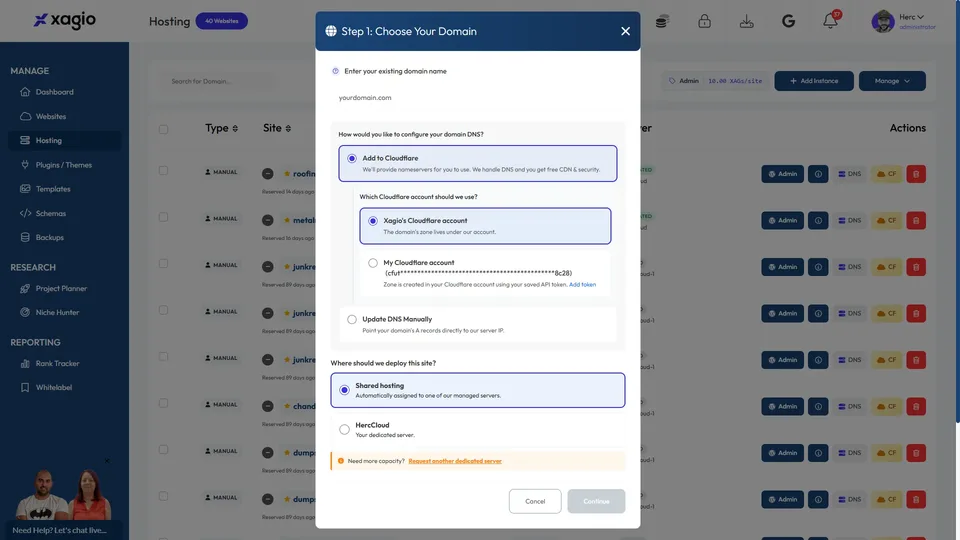This screenshot has width=960, height=540.
Task: Click info icon in first table row
Action: [x=818, y=174]
